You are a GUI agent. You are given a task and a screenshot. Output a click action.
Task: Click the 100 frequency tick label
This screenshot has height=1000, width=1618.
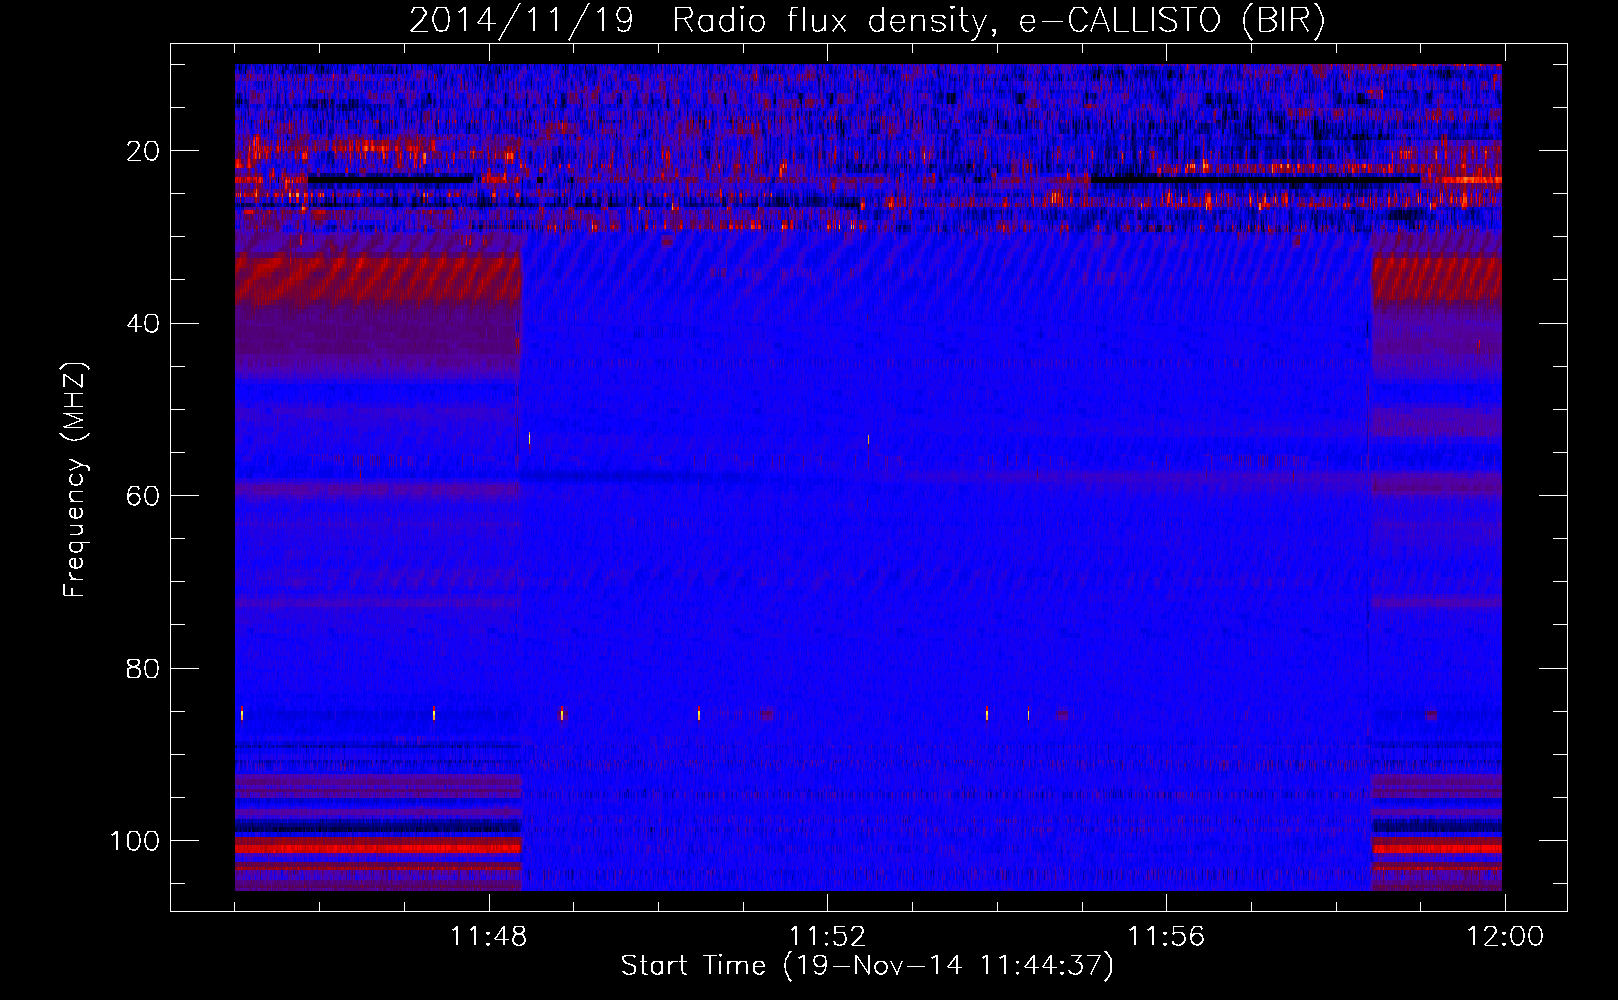coord(135,841)
